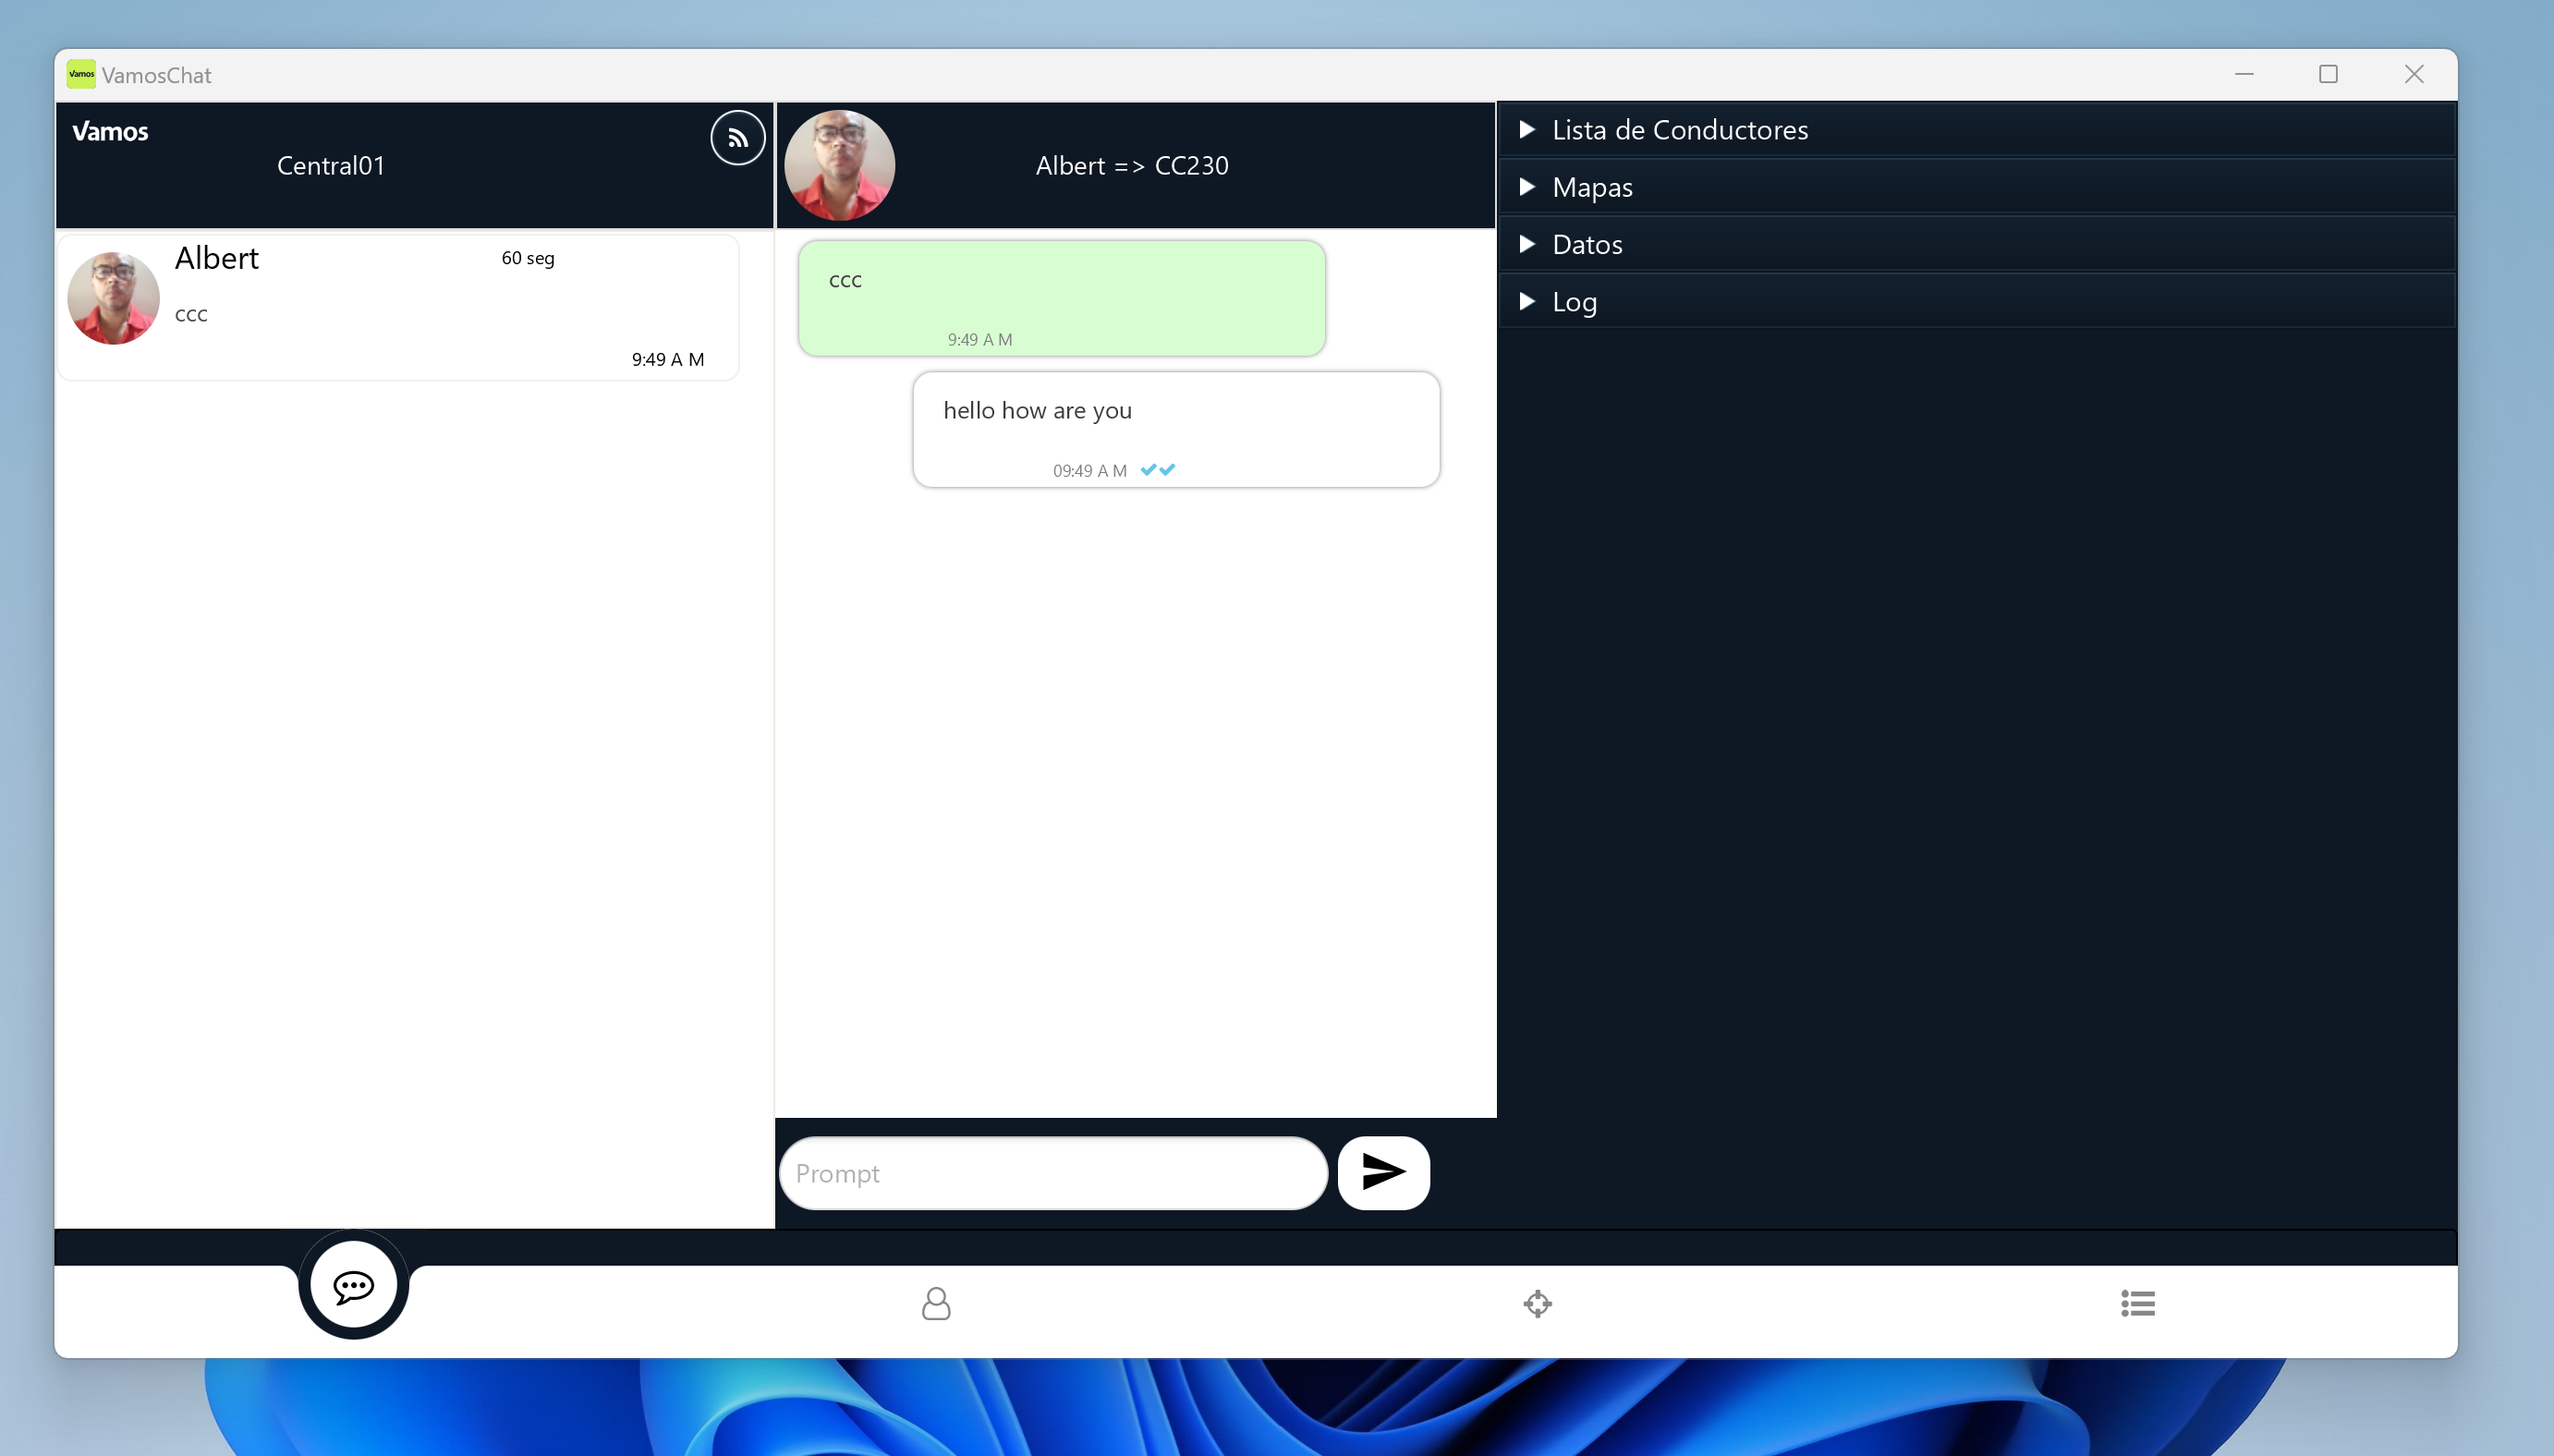Click the VamosChat title bar logo
This screenshot has height=1456, width=2554.
81,75
